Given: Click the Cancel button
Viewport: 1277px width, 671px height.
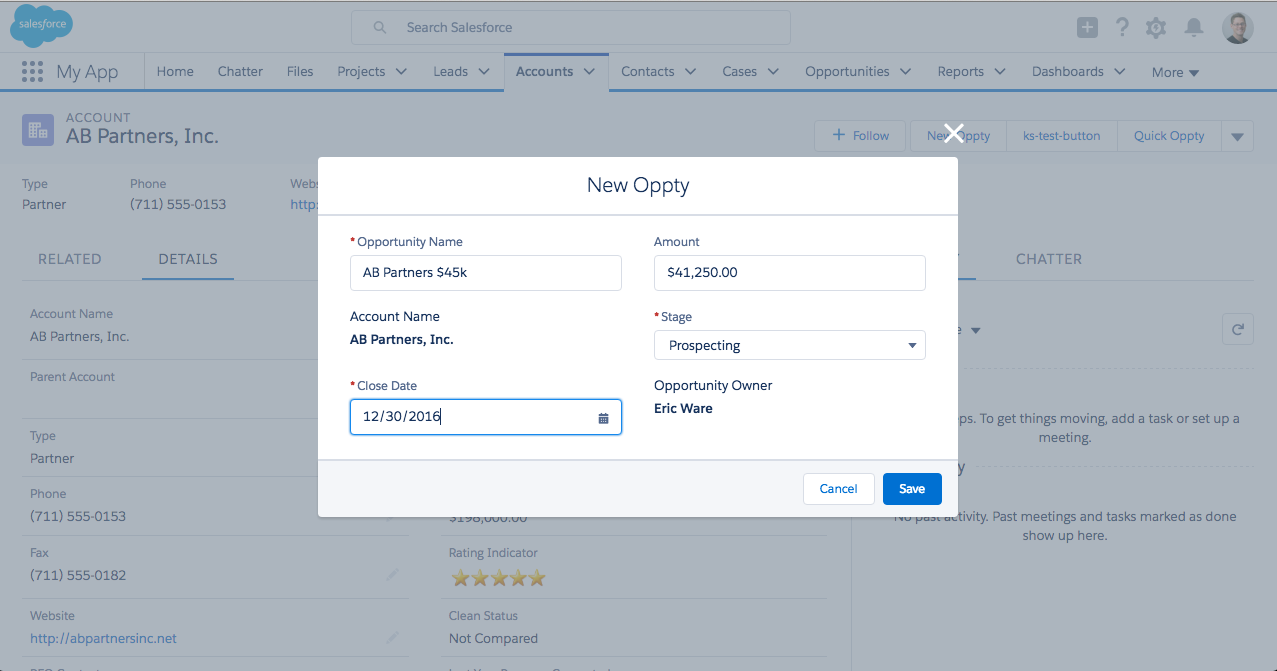Looking at the screenshot, I should pos(838,489).
